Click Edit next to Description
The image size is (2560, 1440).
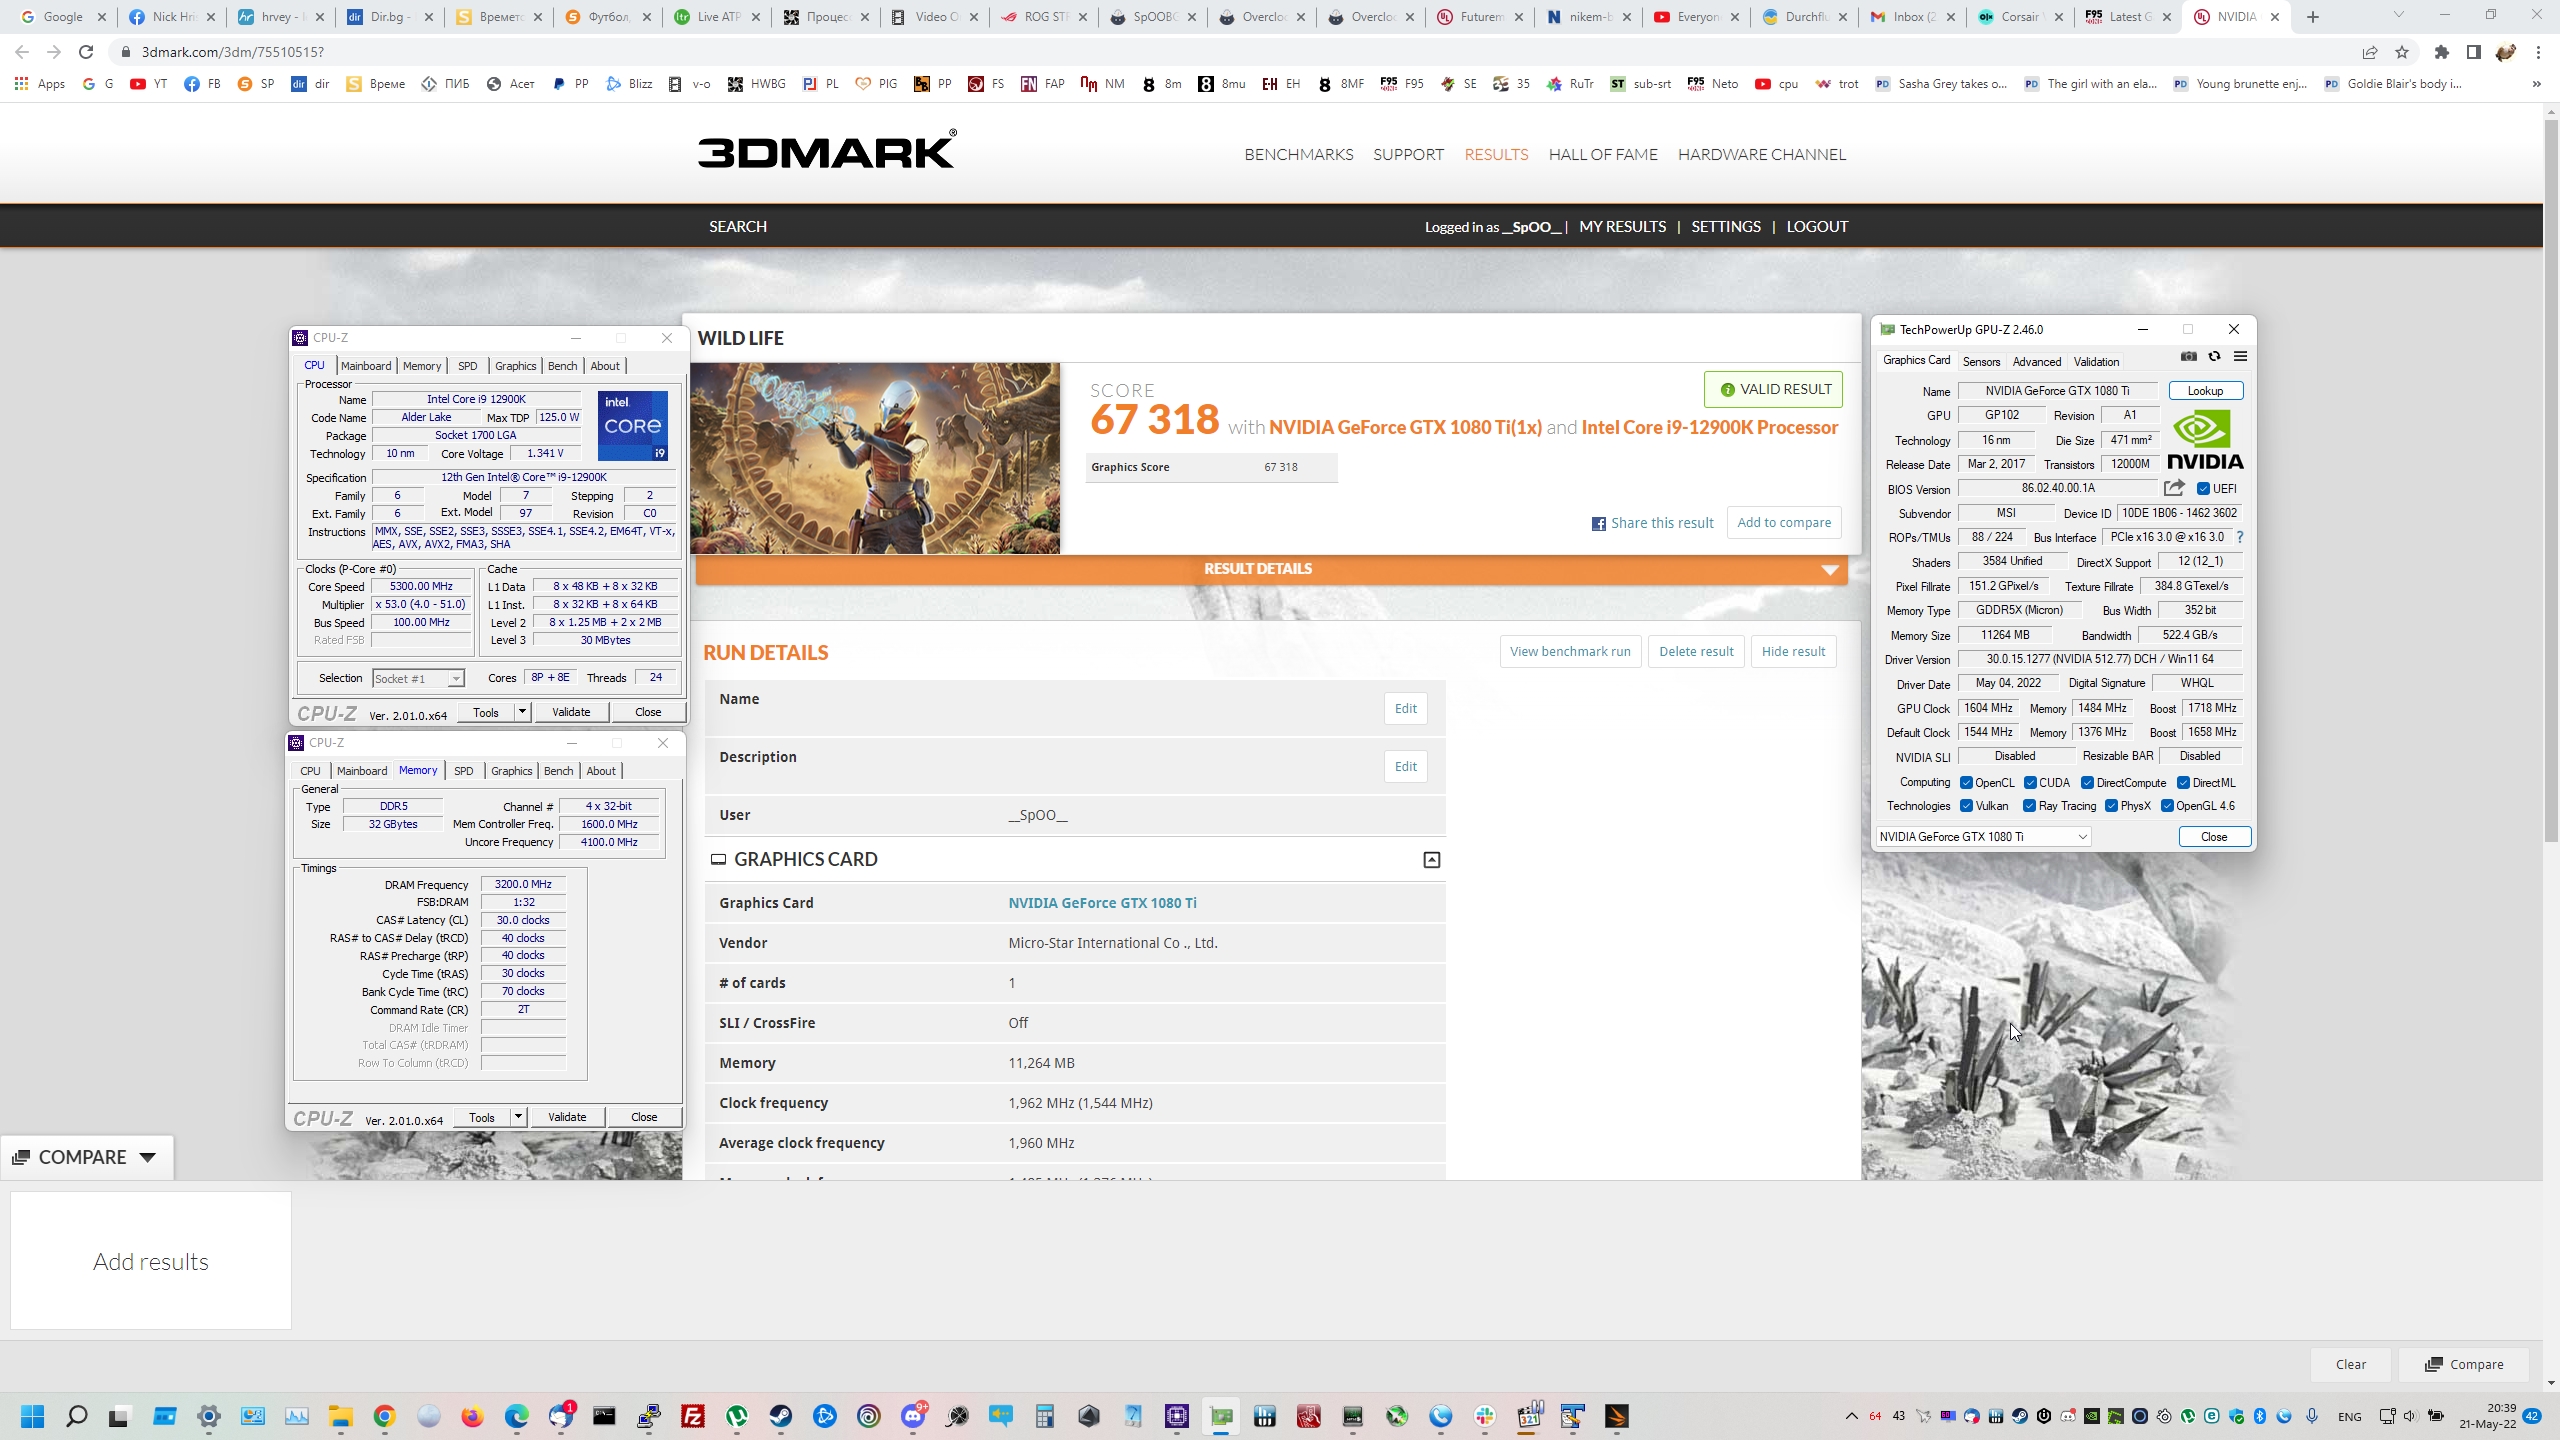pos(1405,767)
